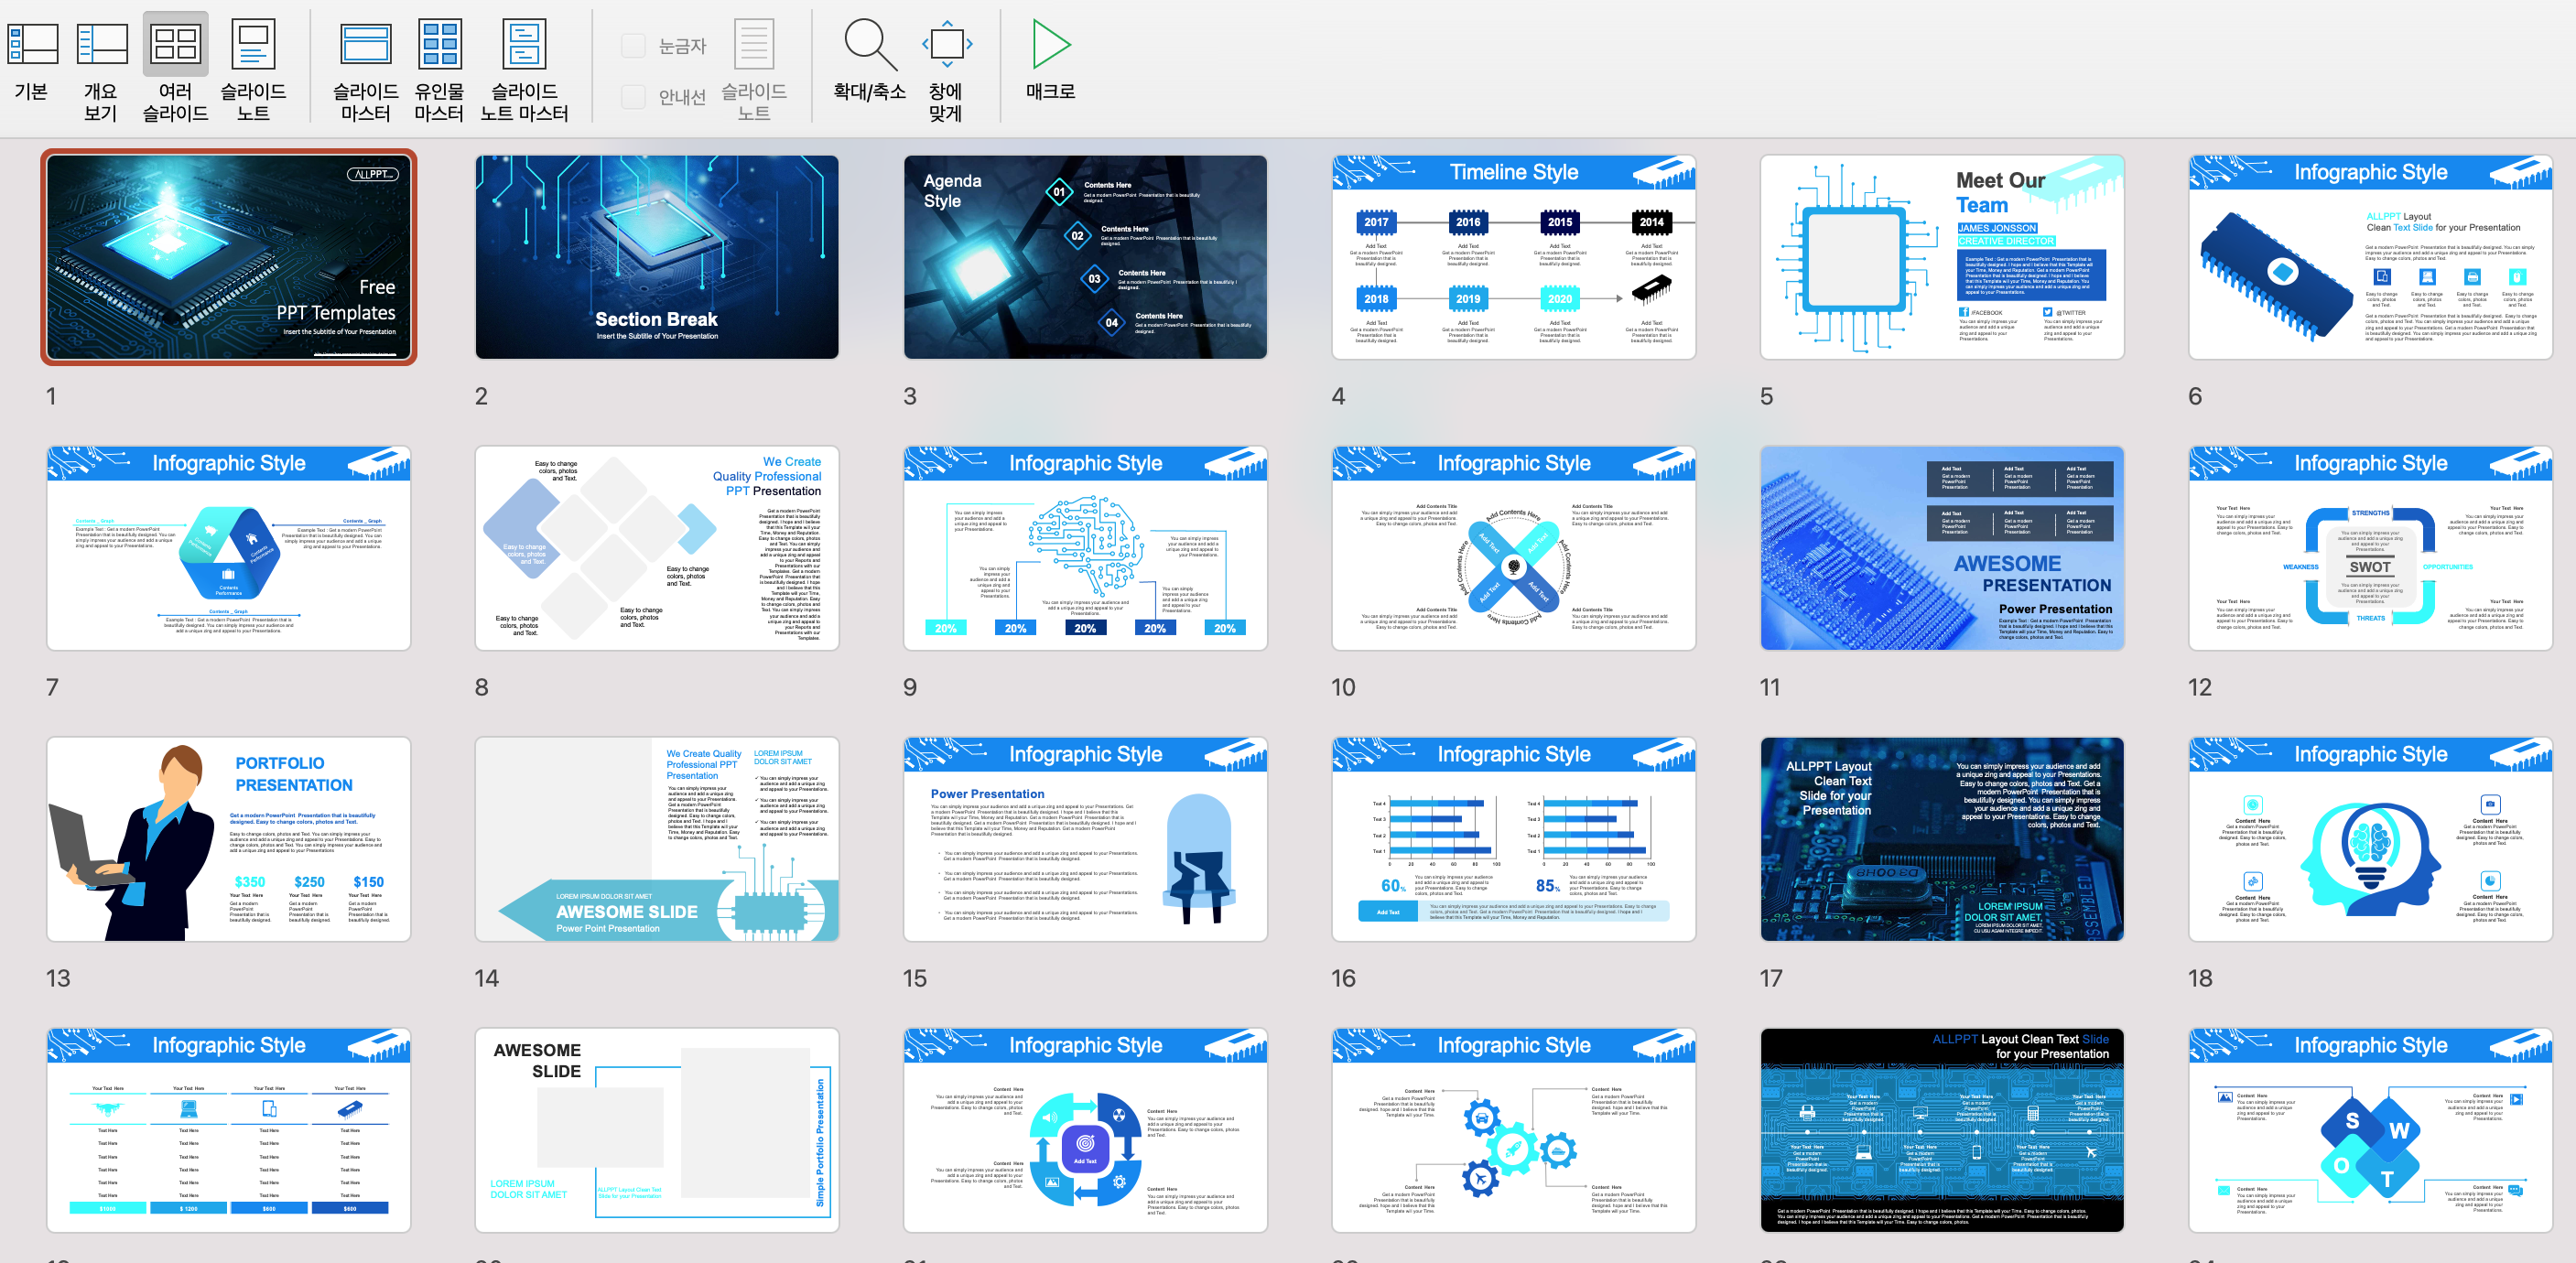The image size is (2576, 1263).
Task: Select the Timeline Style slide 4
Action: pos(1513,257)
